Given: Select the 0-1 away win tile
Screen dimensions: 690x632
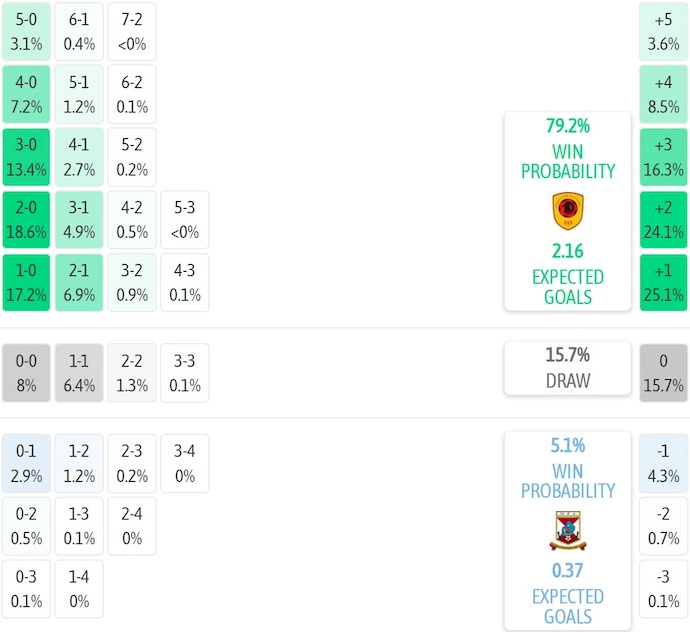Looking at the screenshot, I should pyautogui.click(x=26, y=463).
